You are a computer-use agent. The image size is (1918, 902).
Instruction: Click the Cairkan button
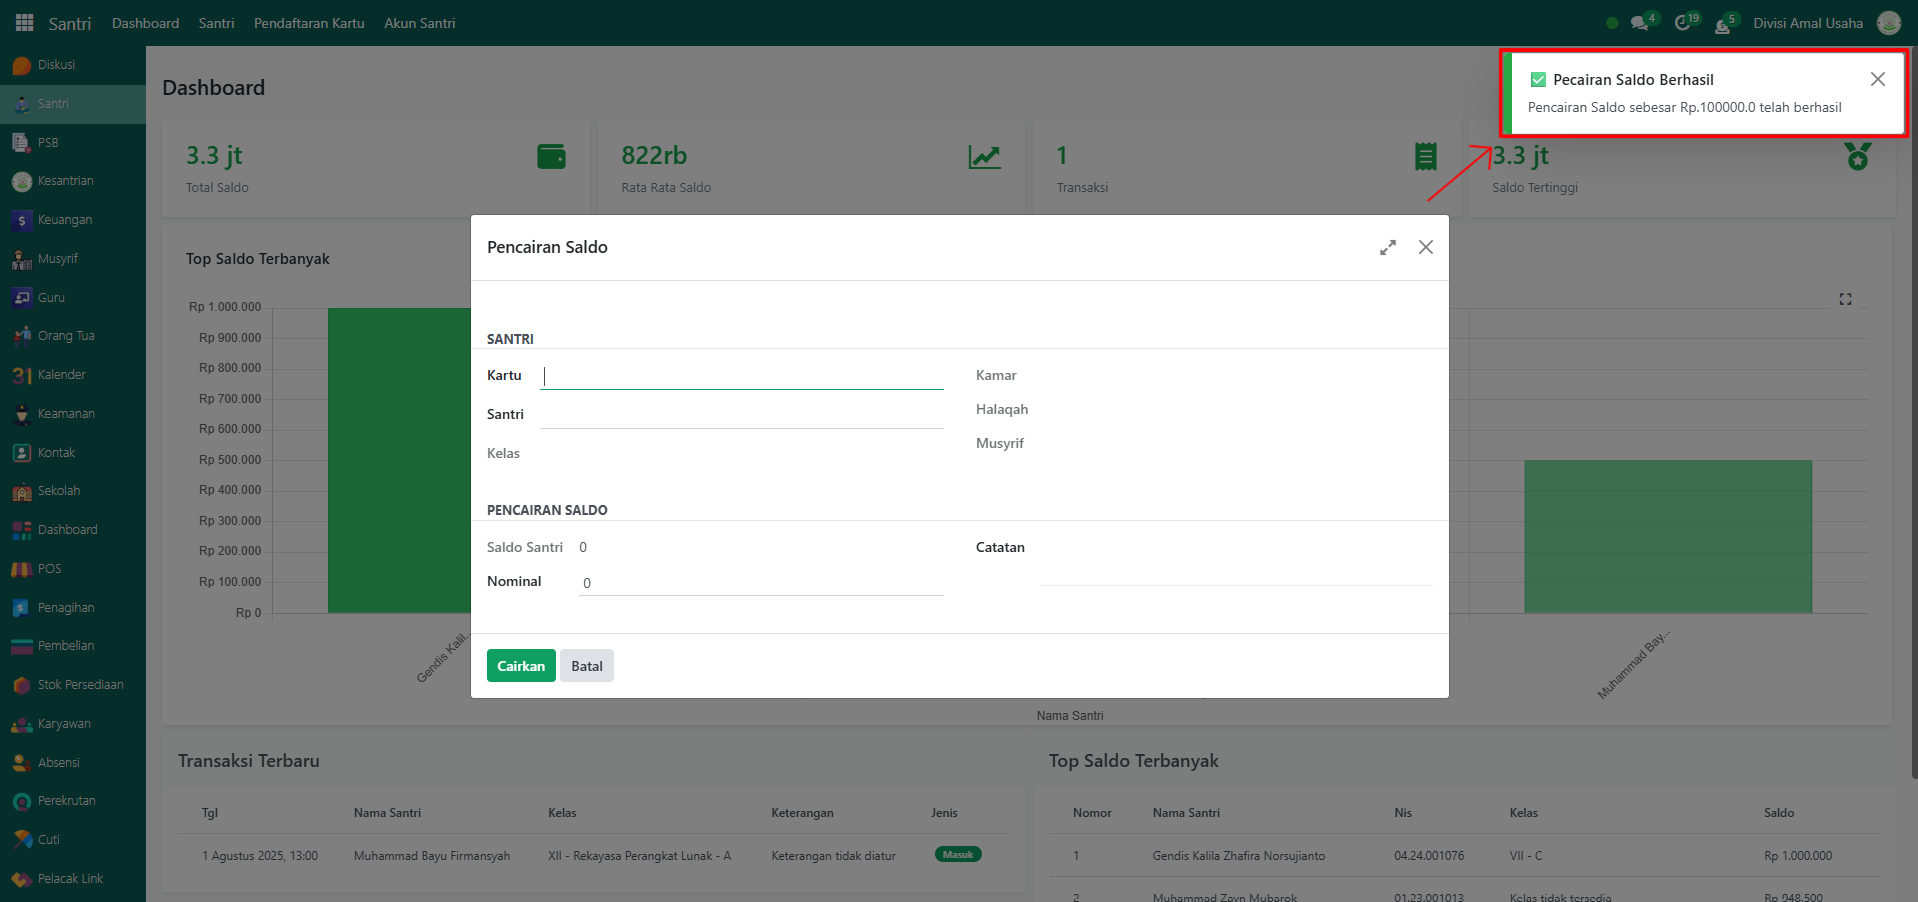coord(521,666)
